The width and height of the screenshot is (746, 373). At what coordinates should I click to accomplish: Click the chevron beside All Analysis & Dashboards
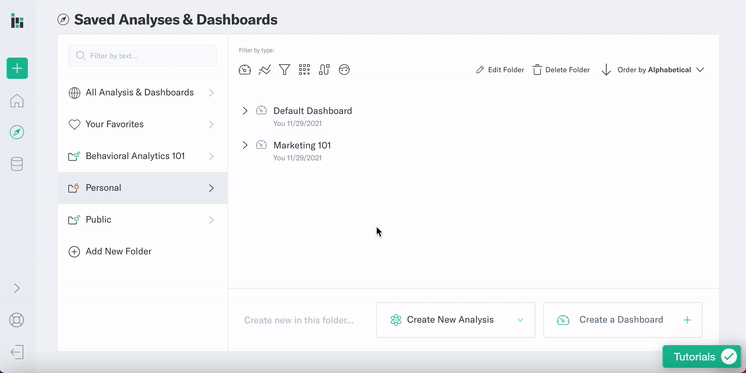(x=211, y=93)
